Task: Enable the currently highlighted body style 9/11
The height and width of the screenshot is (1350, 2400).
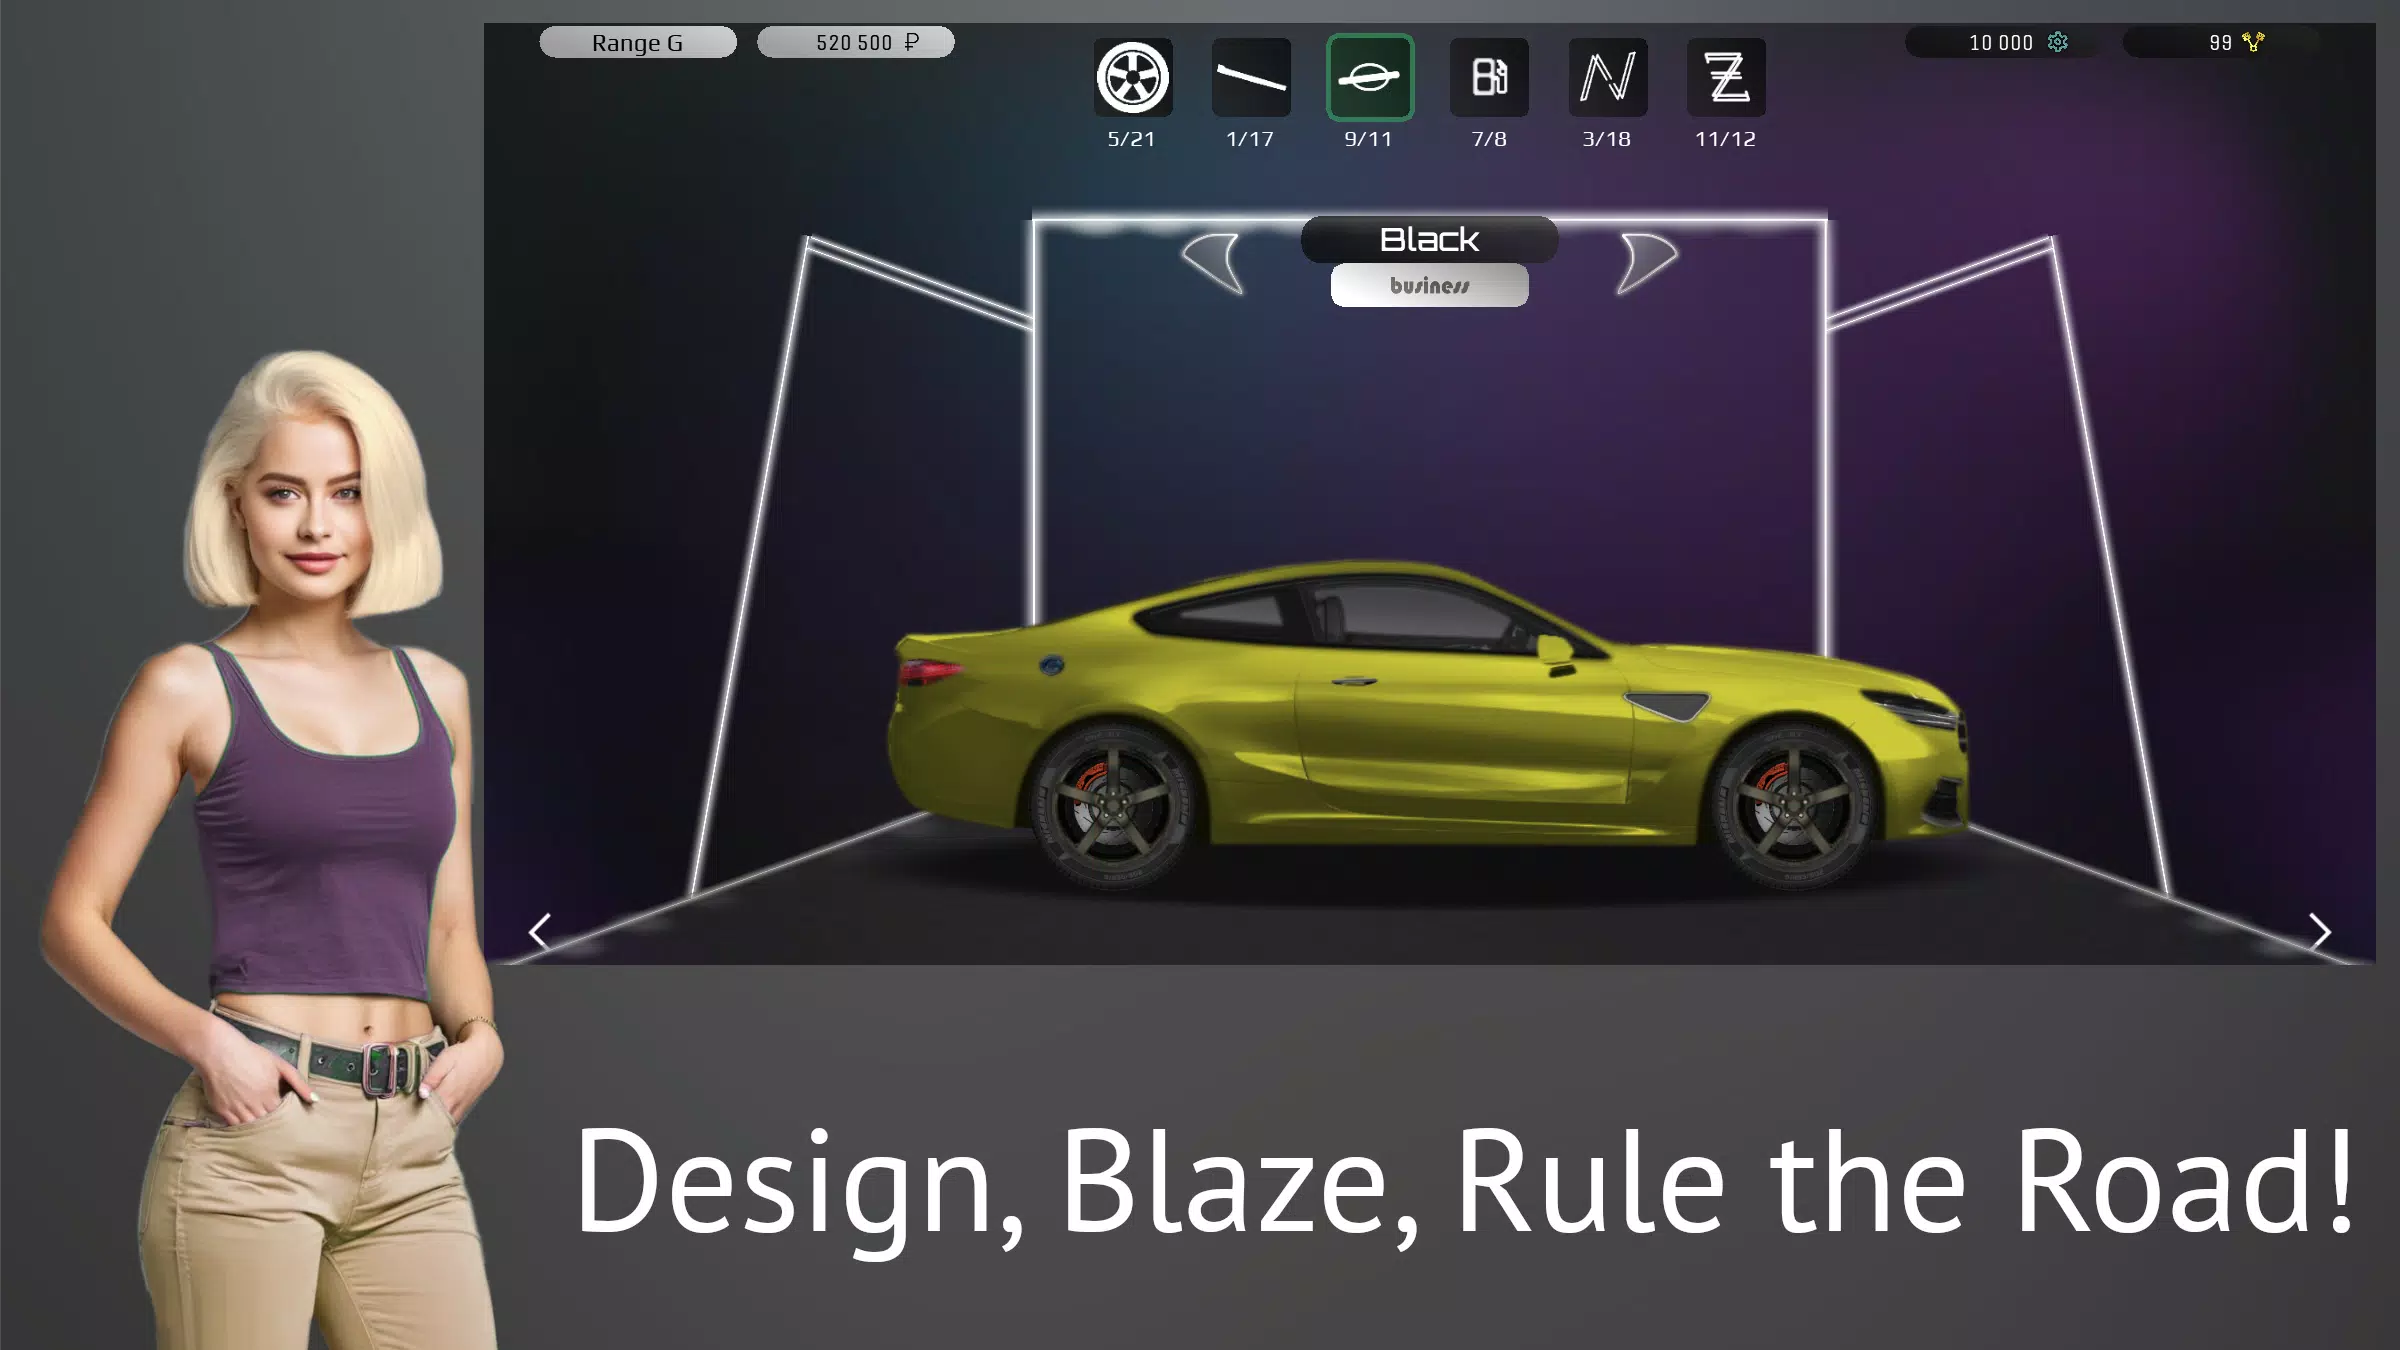Action: coord(1368,77)
